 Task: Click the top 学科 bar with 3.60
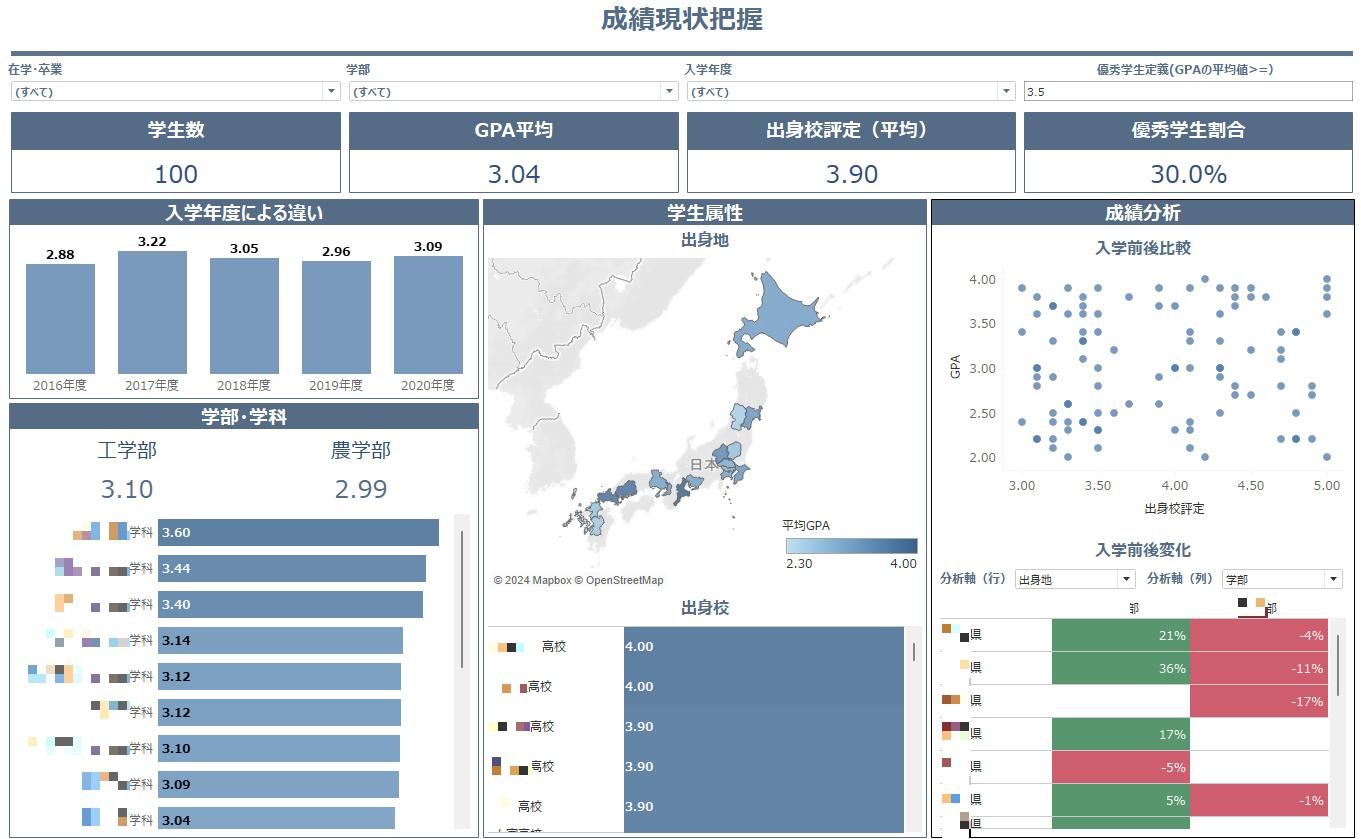click(x=298, y=533)
